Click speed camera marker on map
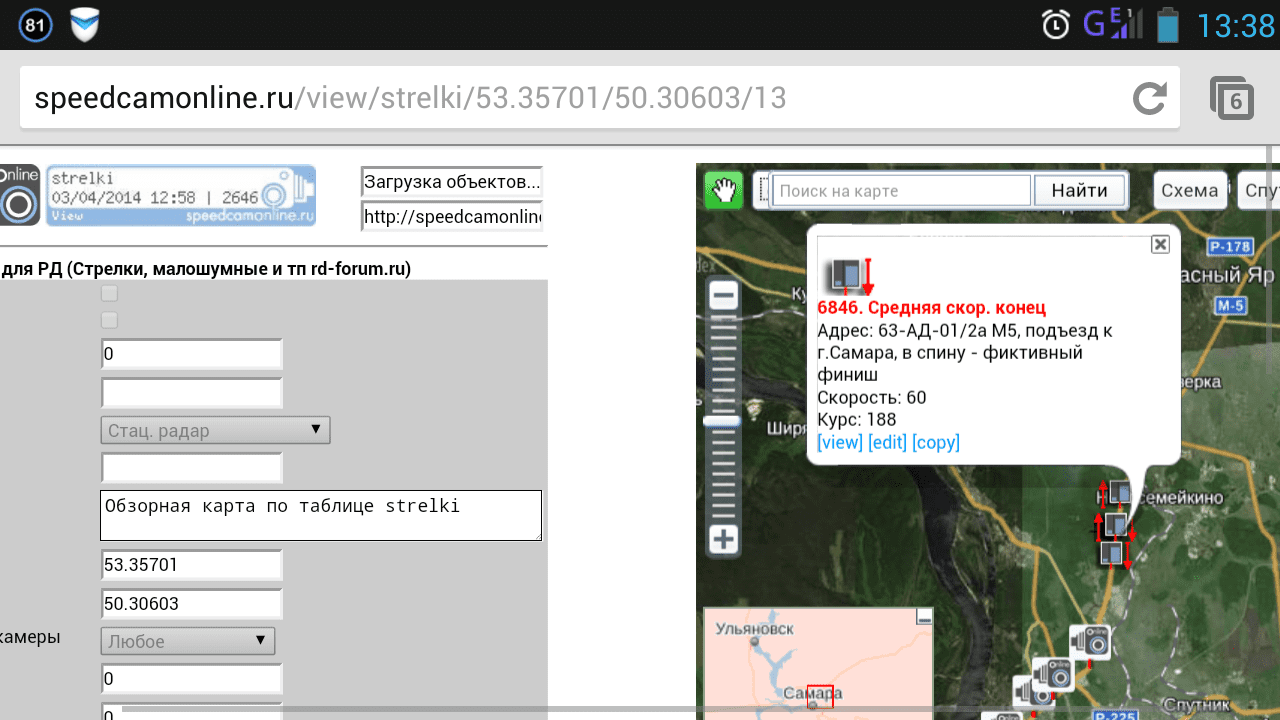Image resolution: width=1280 pixels, height=720 pixels. pyautogui.click(x=1091, y=641)
